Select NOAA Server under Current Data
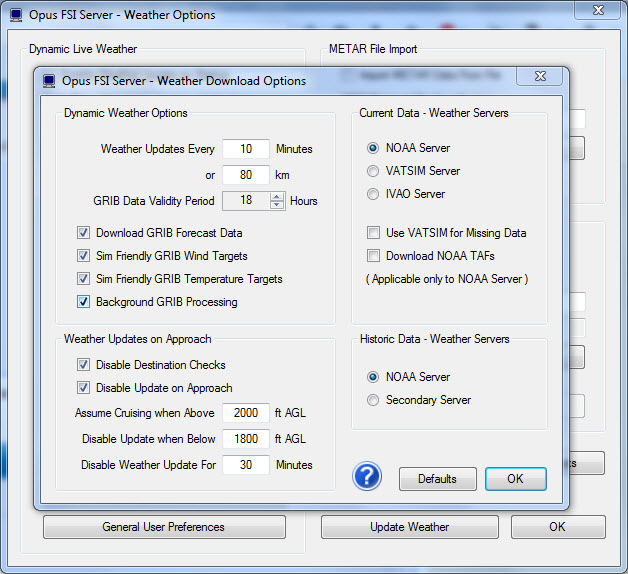628x574 pixels. point(373,148)
